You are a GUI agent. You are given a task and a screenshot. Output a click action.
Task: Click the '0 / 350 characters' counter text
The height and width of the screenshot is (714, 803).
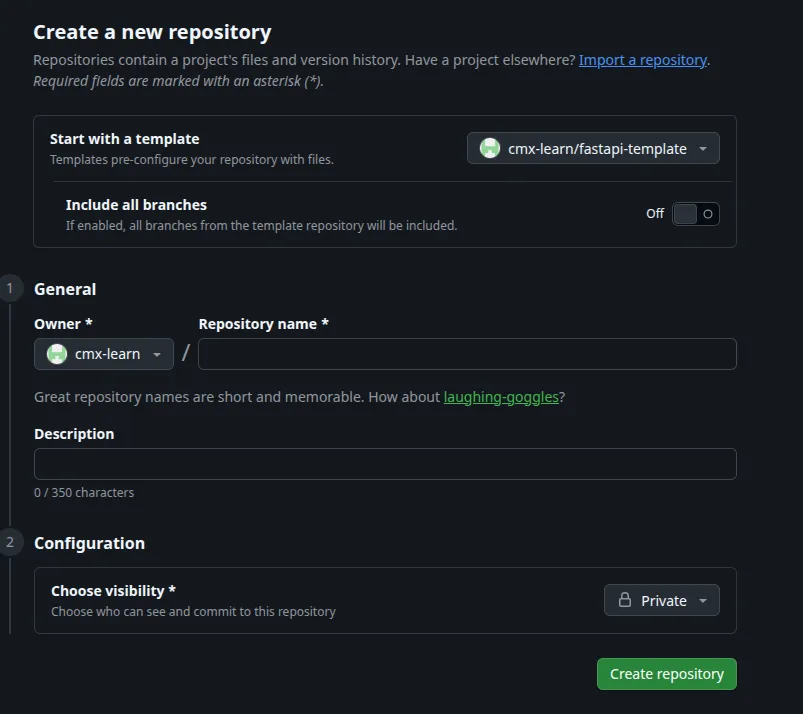(84, 493)
